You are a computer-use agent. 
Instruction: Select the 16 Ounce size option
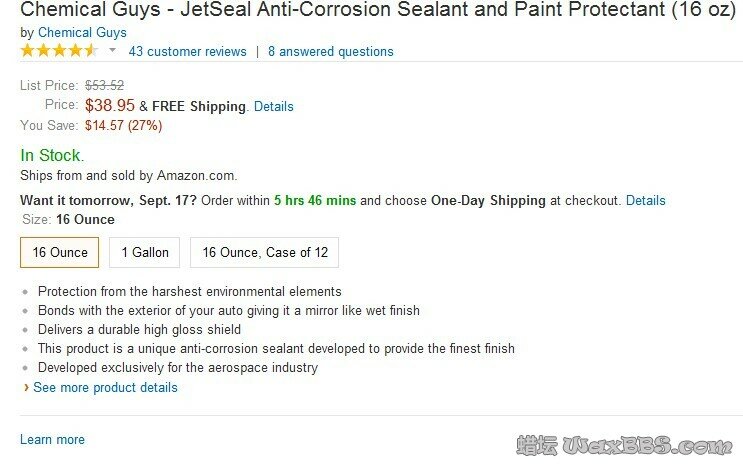click(60, 252)
